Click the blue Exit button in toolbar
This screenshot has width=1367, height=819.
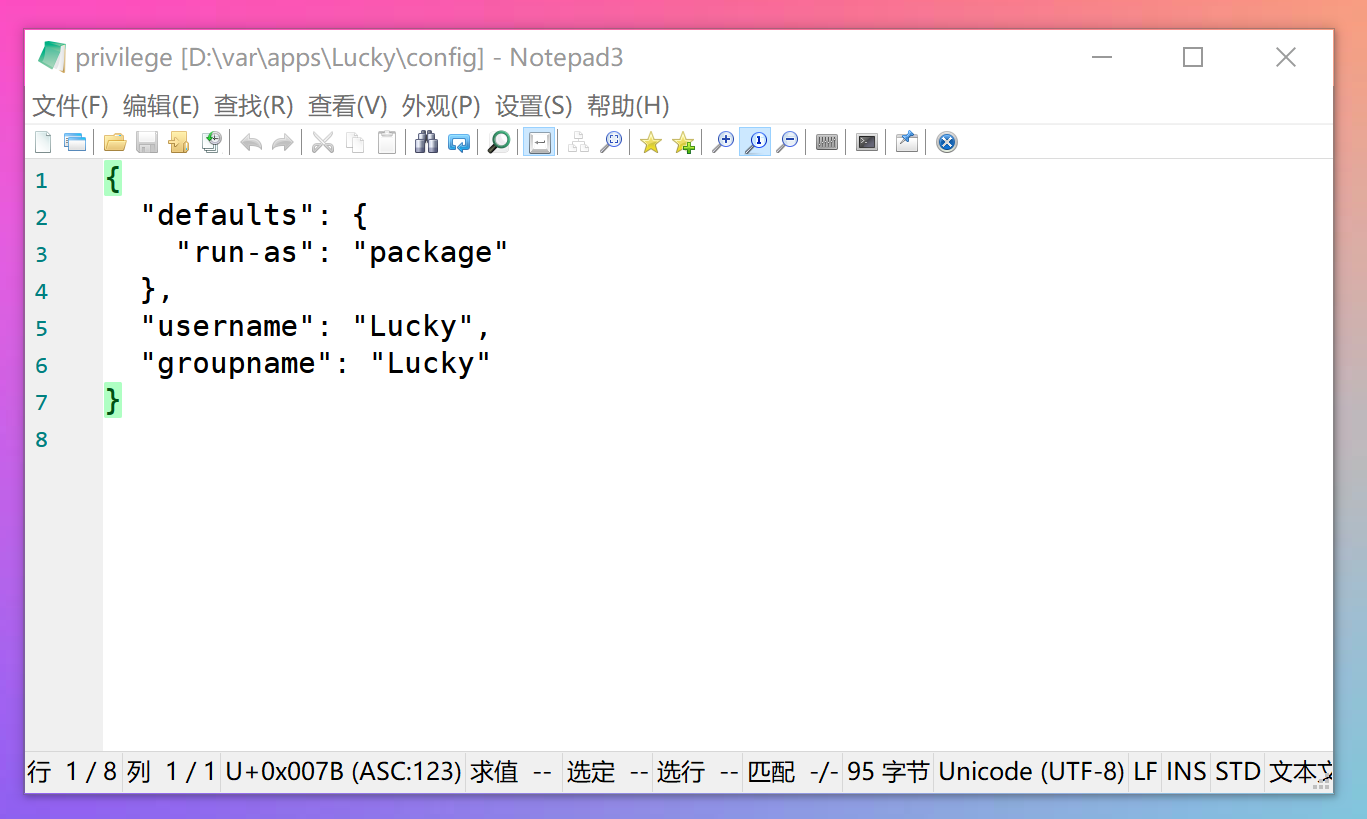[947, 142]
